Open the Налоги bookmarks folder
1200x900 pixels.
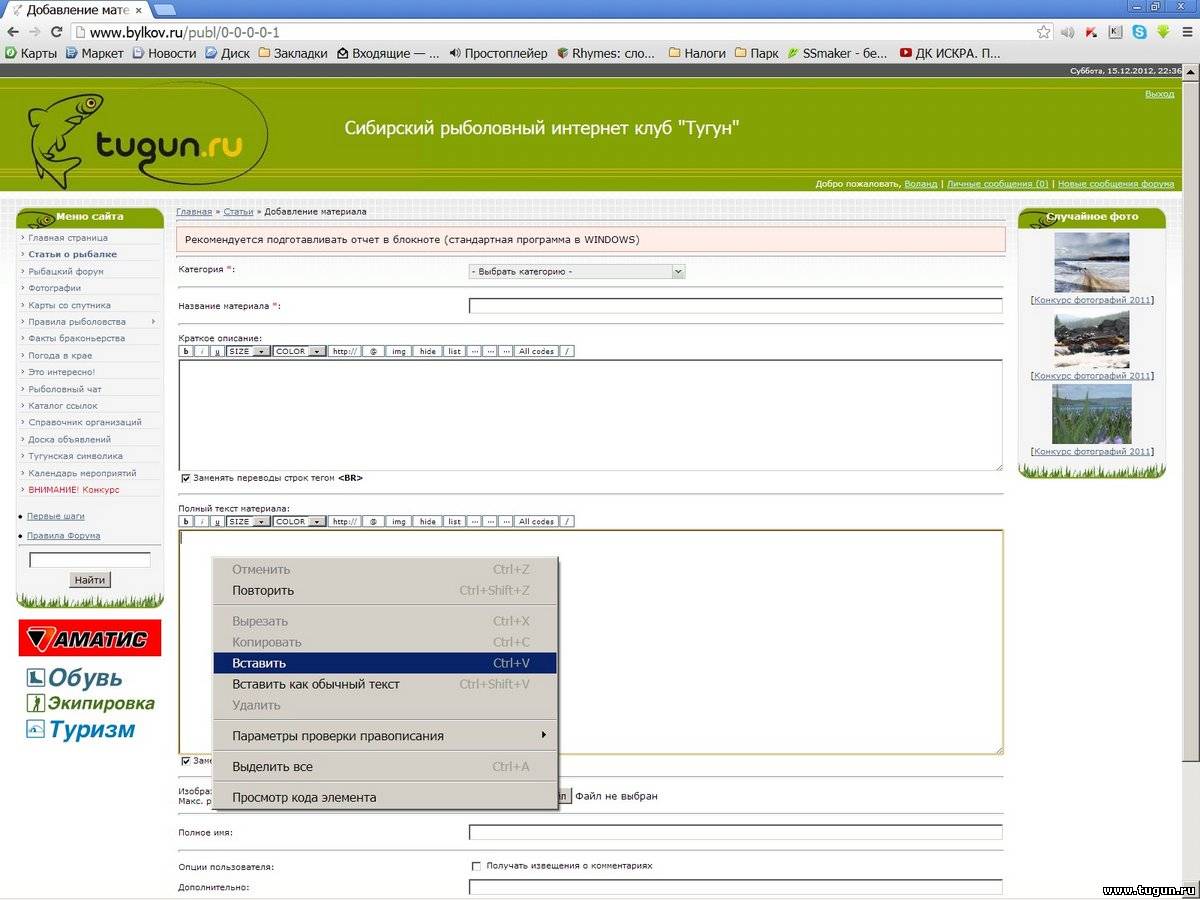point(697,53)
